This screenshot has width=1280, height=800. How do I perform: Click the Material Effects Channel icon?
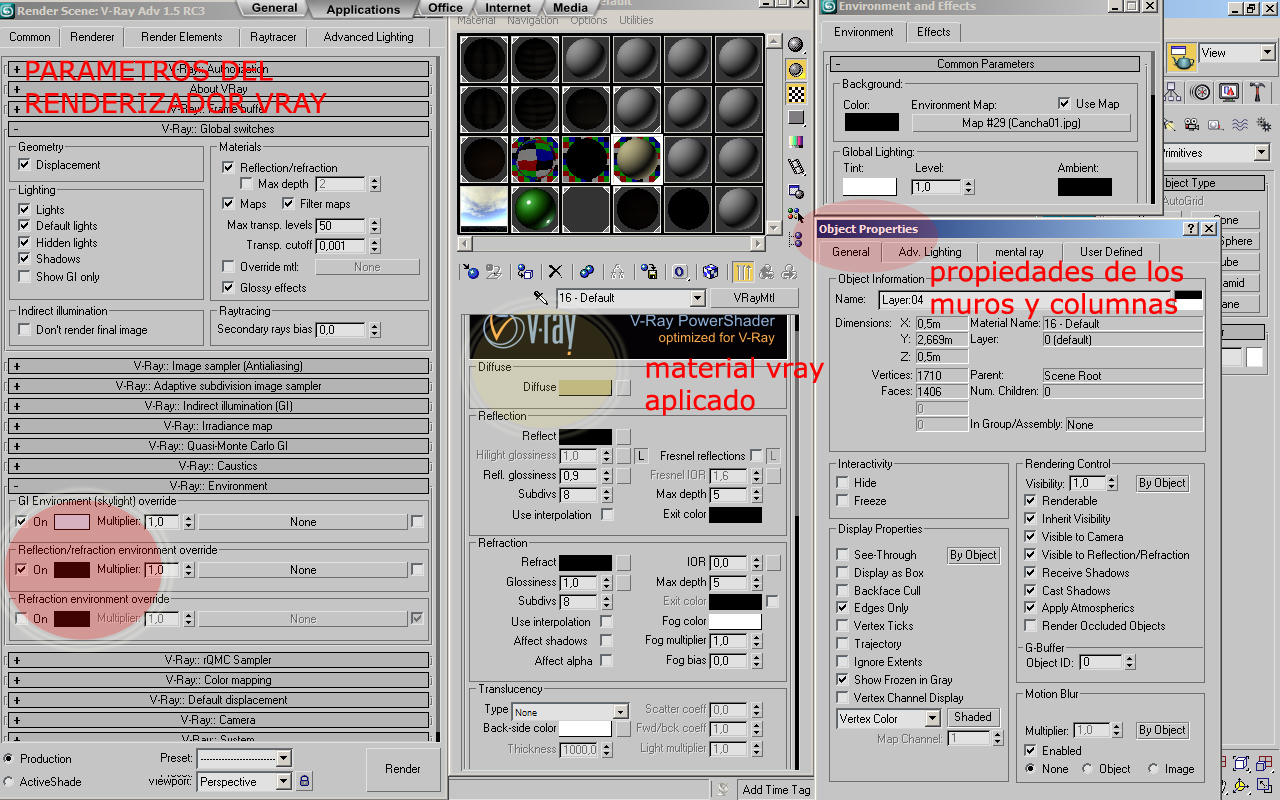[680, 271]
